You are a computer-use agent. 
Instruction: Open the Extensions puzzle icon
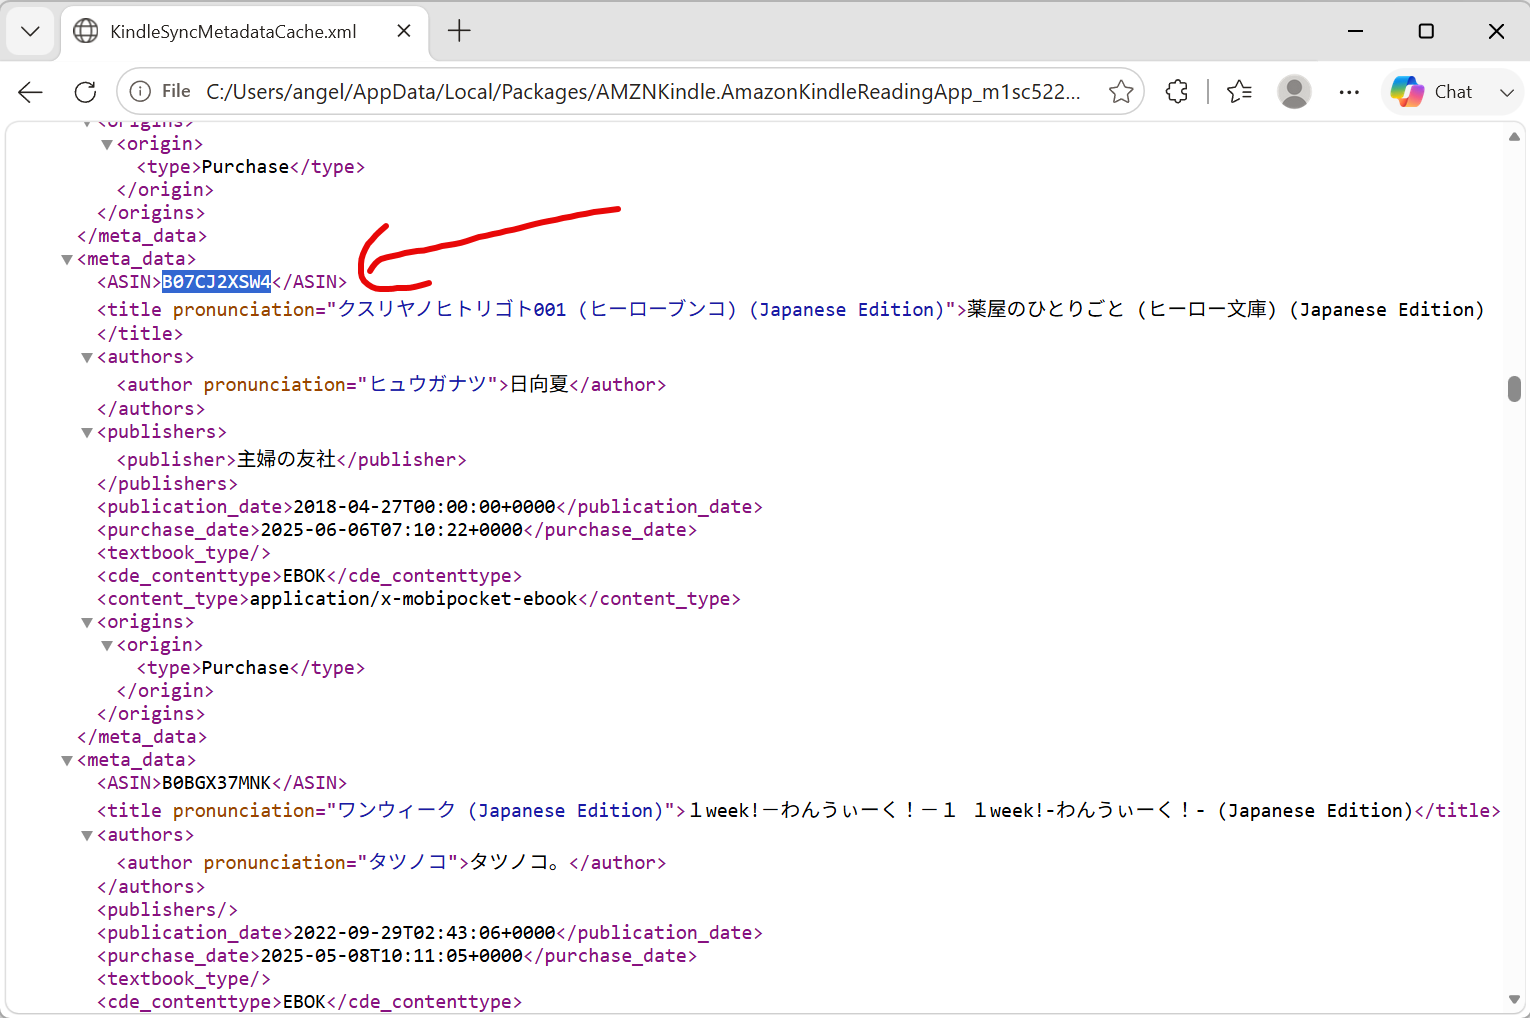point(1177,92)
